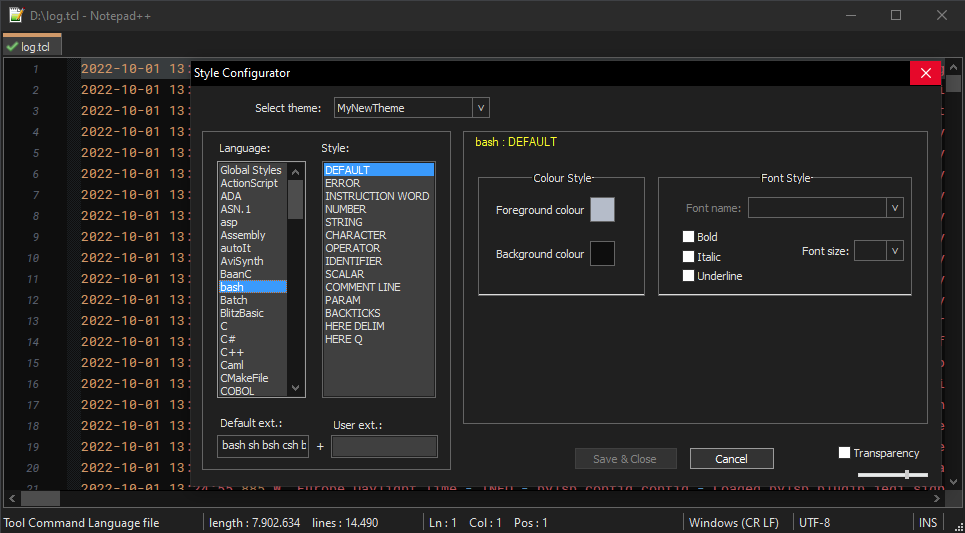
Task: Maximize the Notepad++ window
Action: pos(896,15)
